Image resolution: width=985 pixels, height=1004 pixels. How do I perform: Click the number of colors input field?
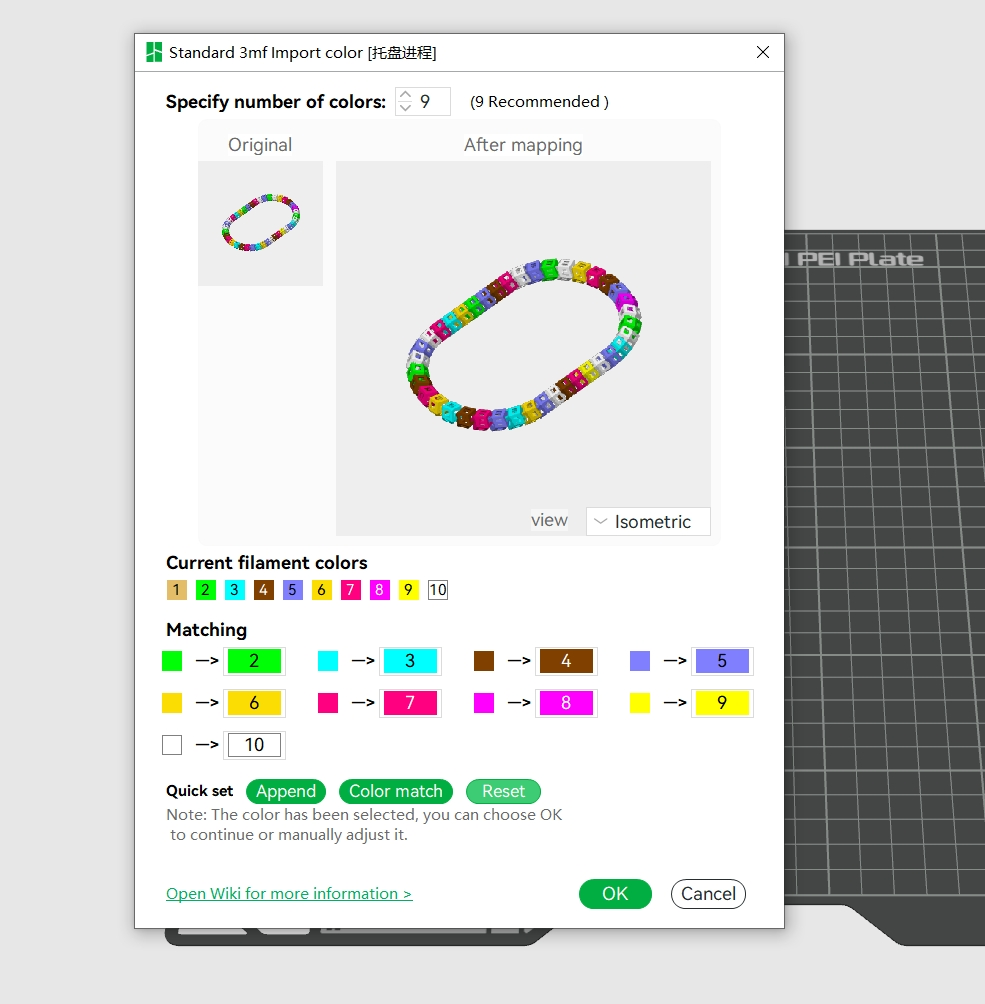coord(432,101)
